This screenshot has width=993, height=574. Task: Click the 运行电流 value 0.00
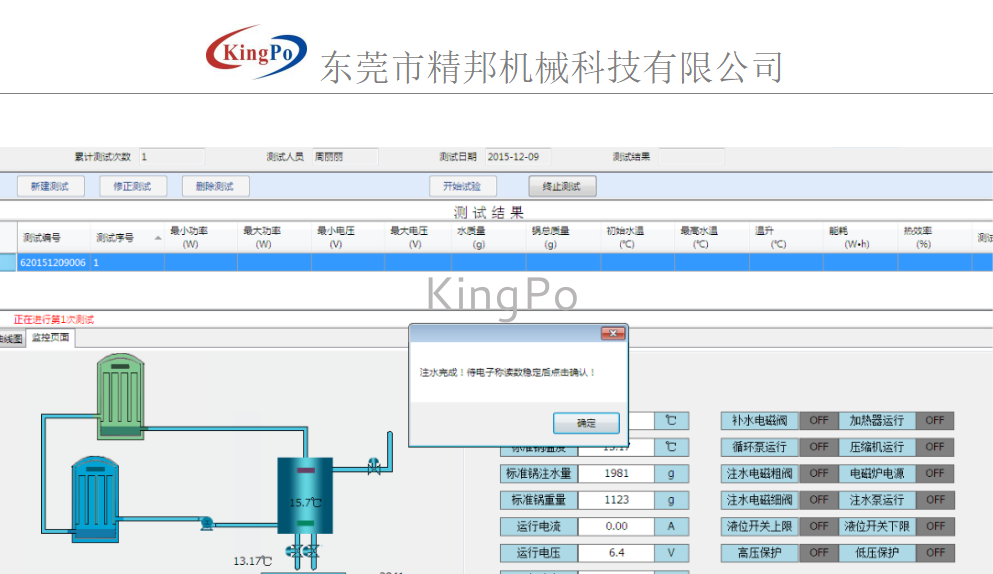click(616, 526)
